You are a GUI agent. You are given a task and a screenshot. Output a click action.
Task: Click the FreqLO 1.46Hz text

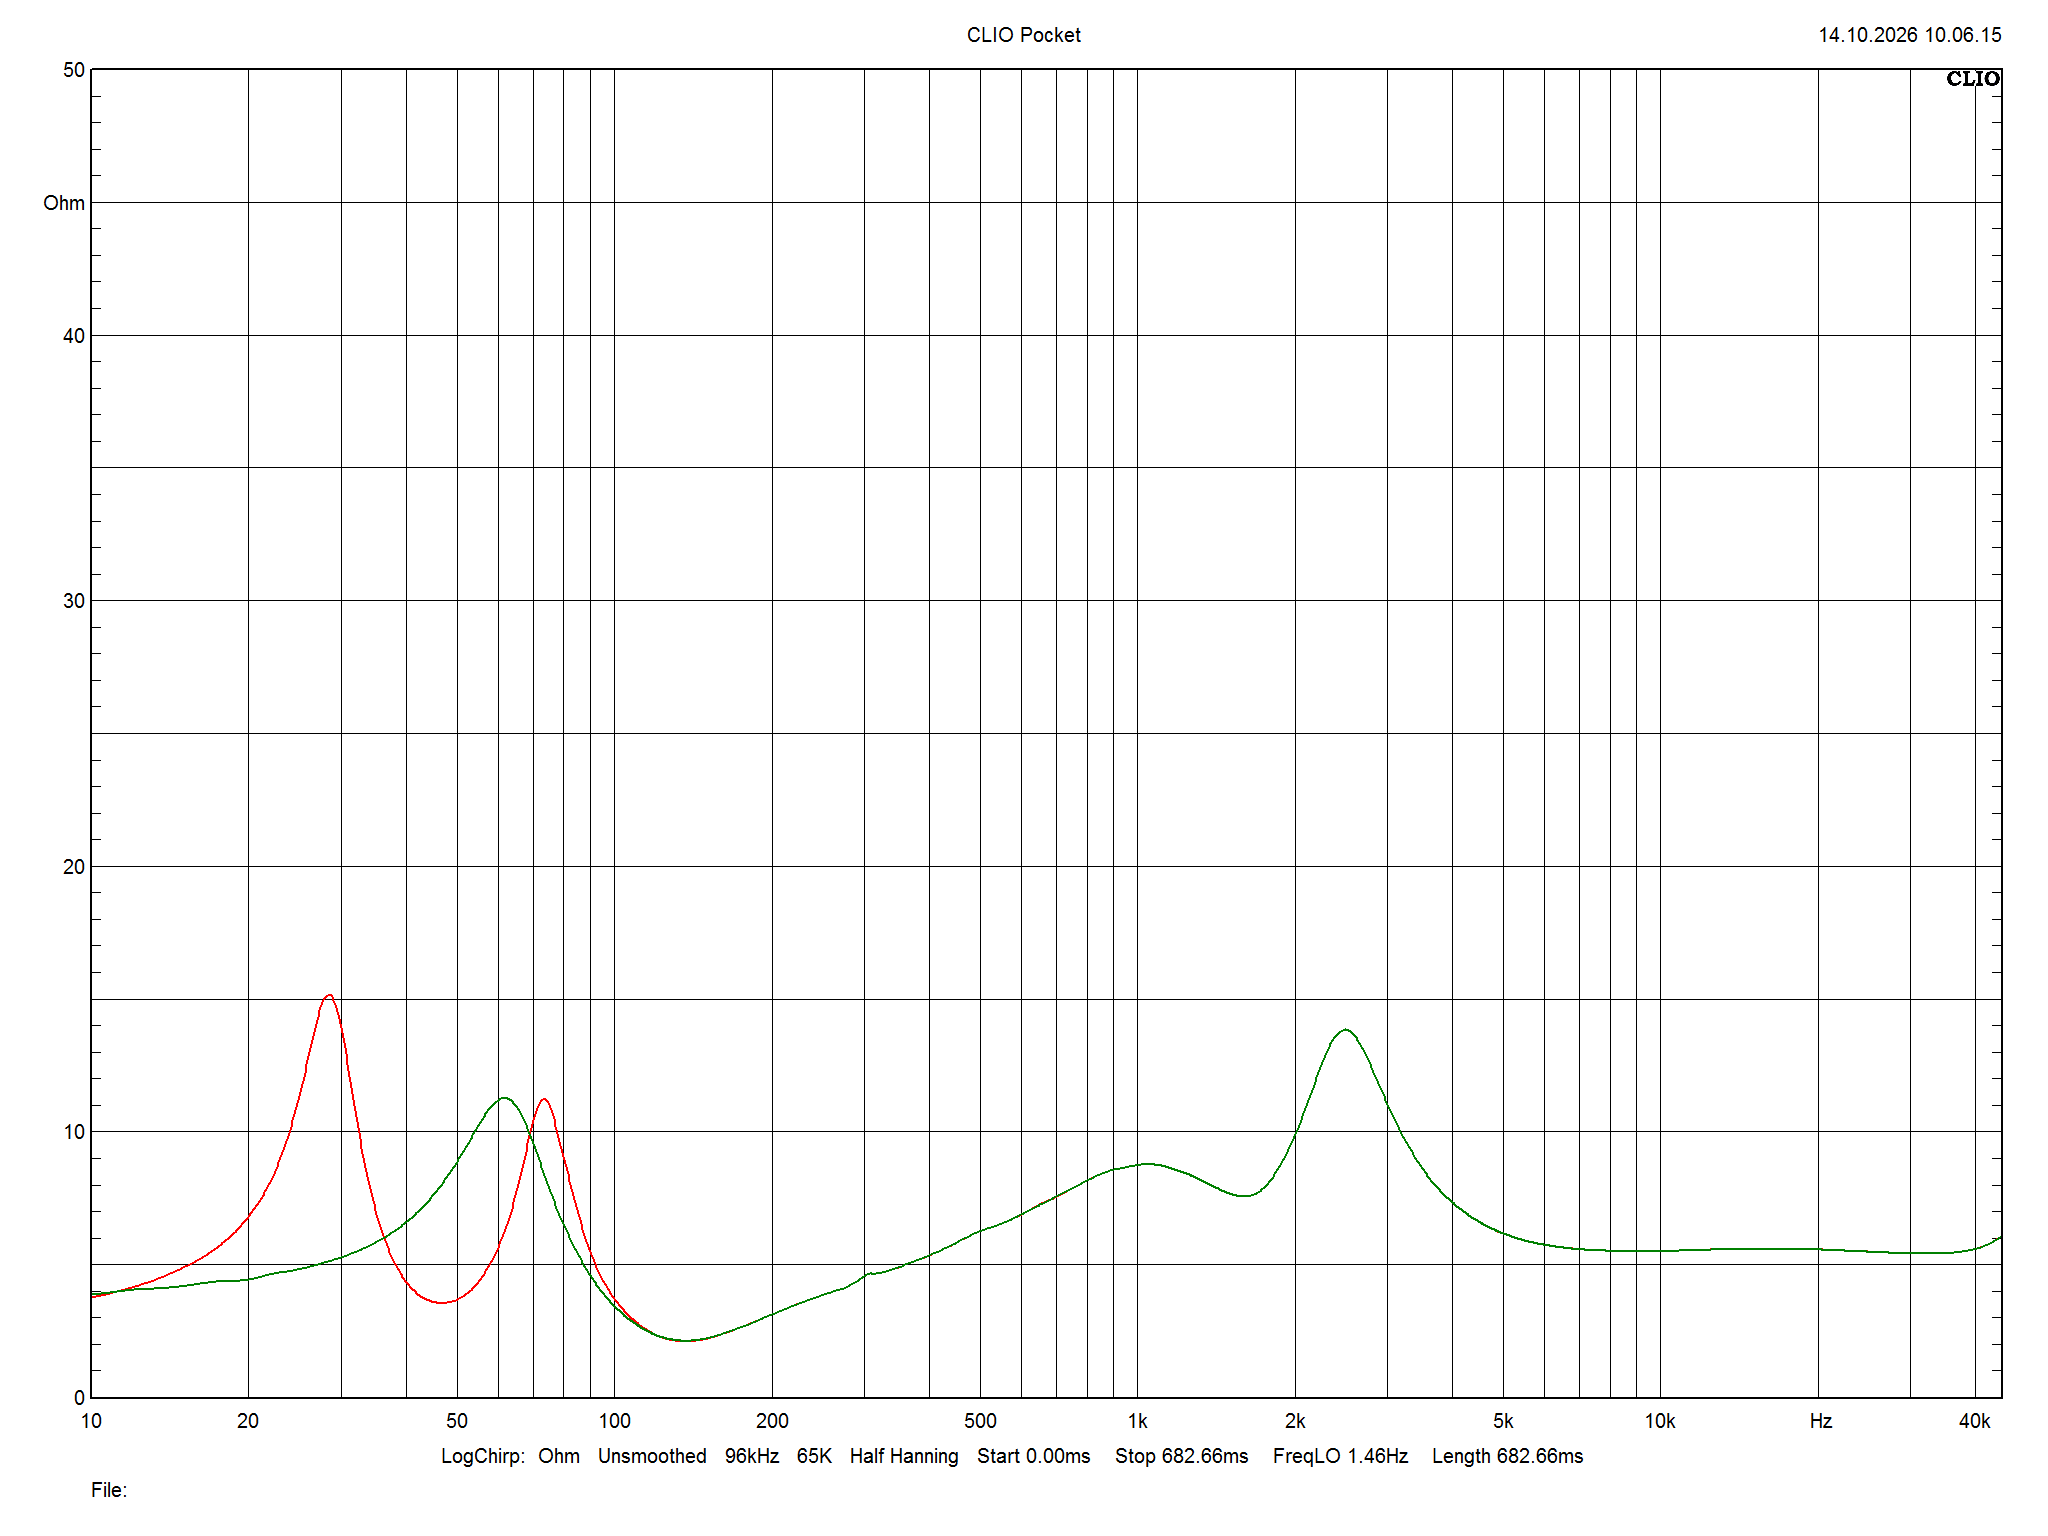tap(1340, 1456)
